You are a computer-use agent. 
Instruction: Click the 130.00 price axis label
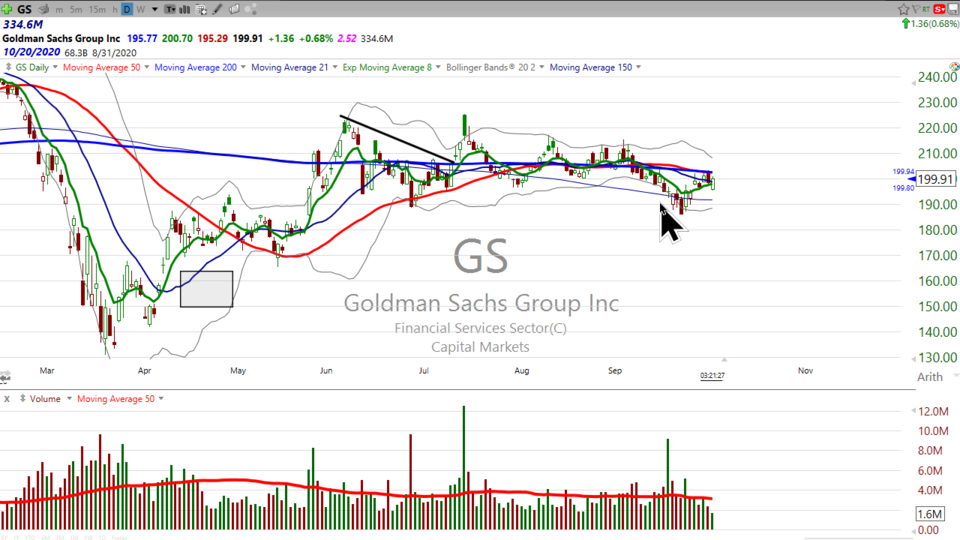[x=937, y=358]
